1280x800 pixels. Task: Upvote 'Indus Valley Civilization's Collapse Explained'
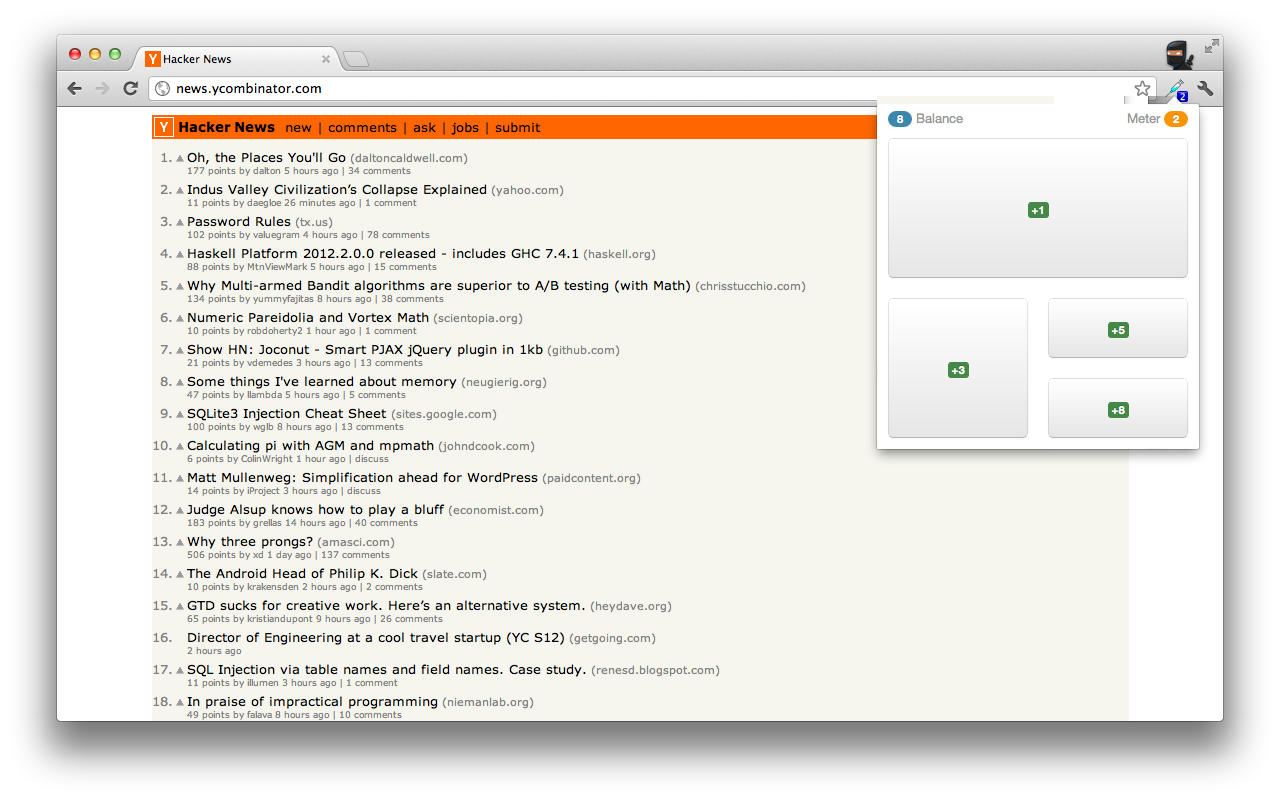(x=181, y=190)
